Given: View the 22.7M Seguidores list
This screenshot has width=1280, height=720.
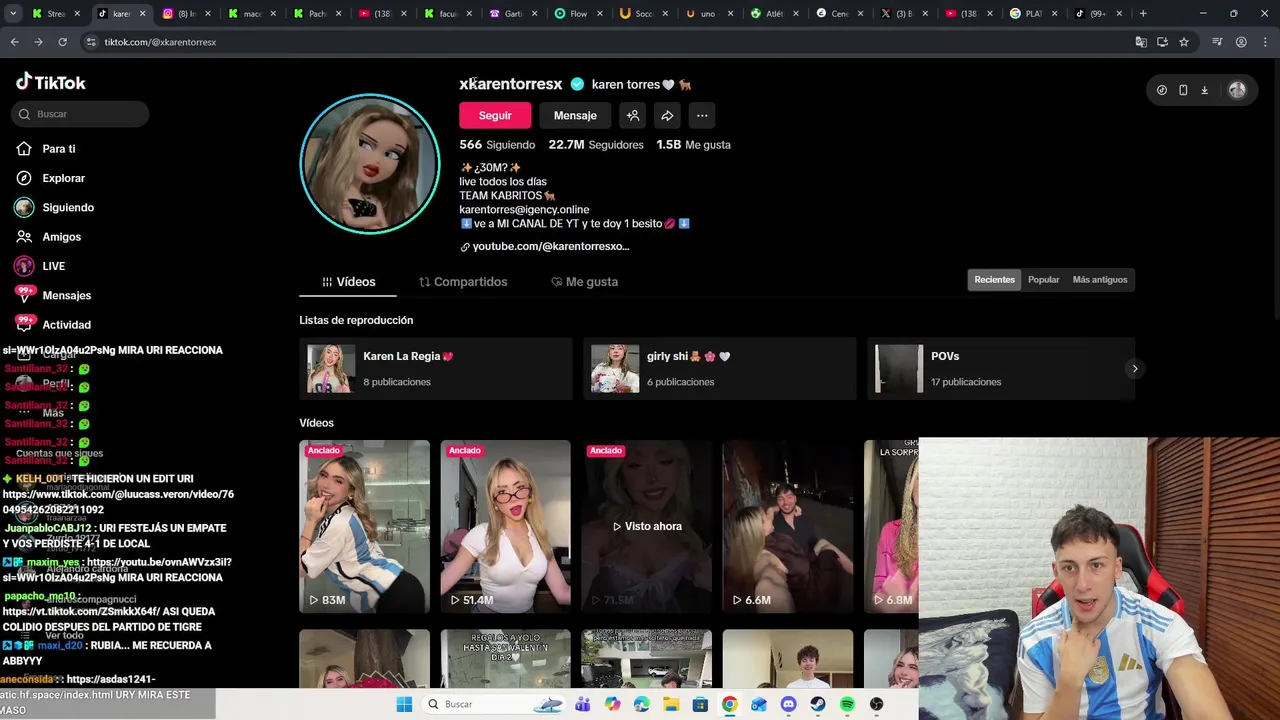Looking at the screenshot, I should pos(596,145).
